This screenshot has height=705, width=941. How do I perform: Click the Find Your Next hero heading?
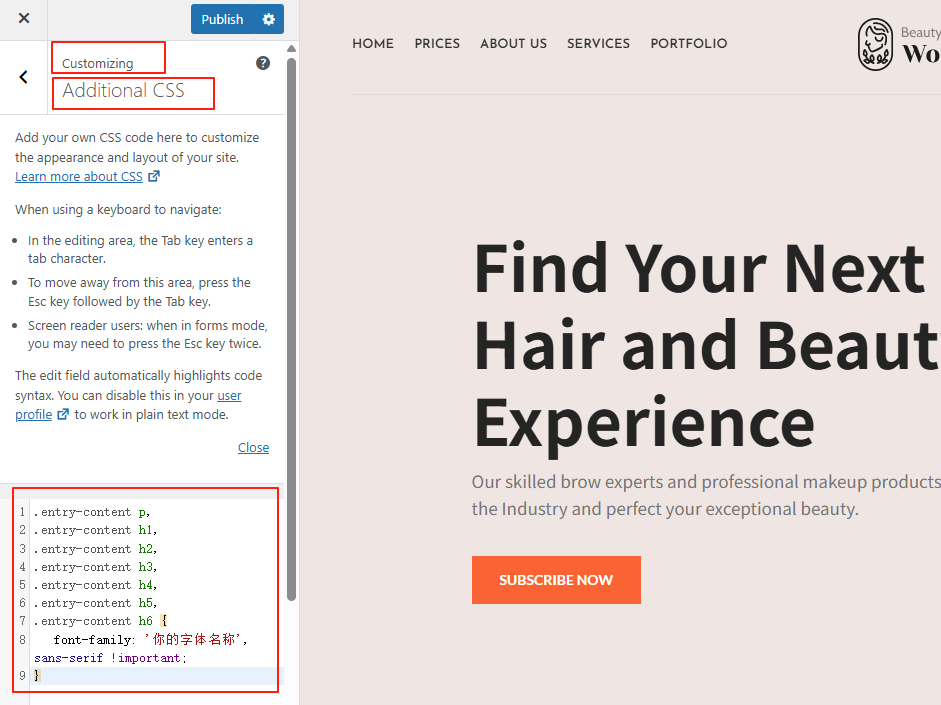click(x=700, y=268)
